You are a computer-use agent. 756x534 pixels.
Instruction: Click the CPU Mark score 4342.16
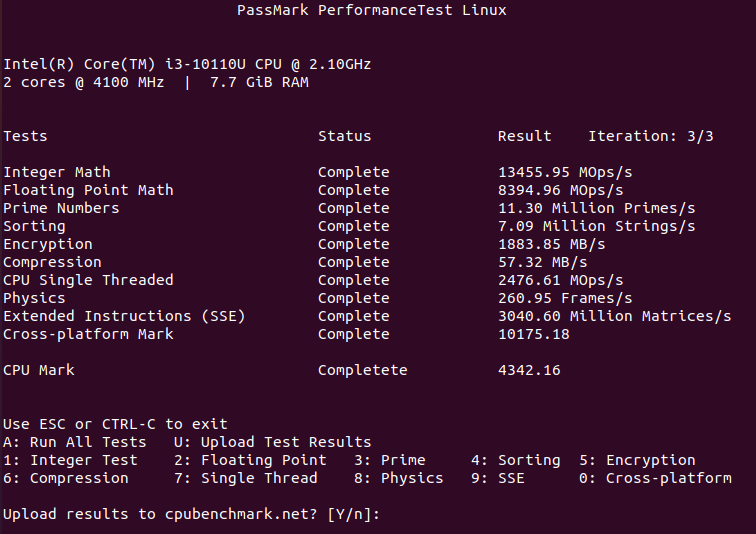529,370
